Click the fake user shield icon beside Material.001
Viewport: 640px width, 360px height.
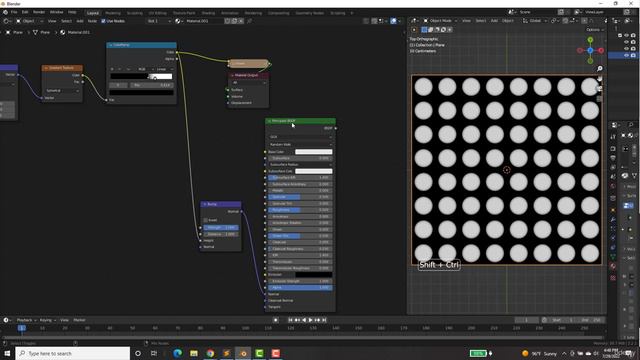228,21
